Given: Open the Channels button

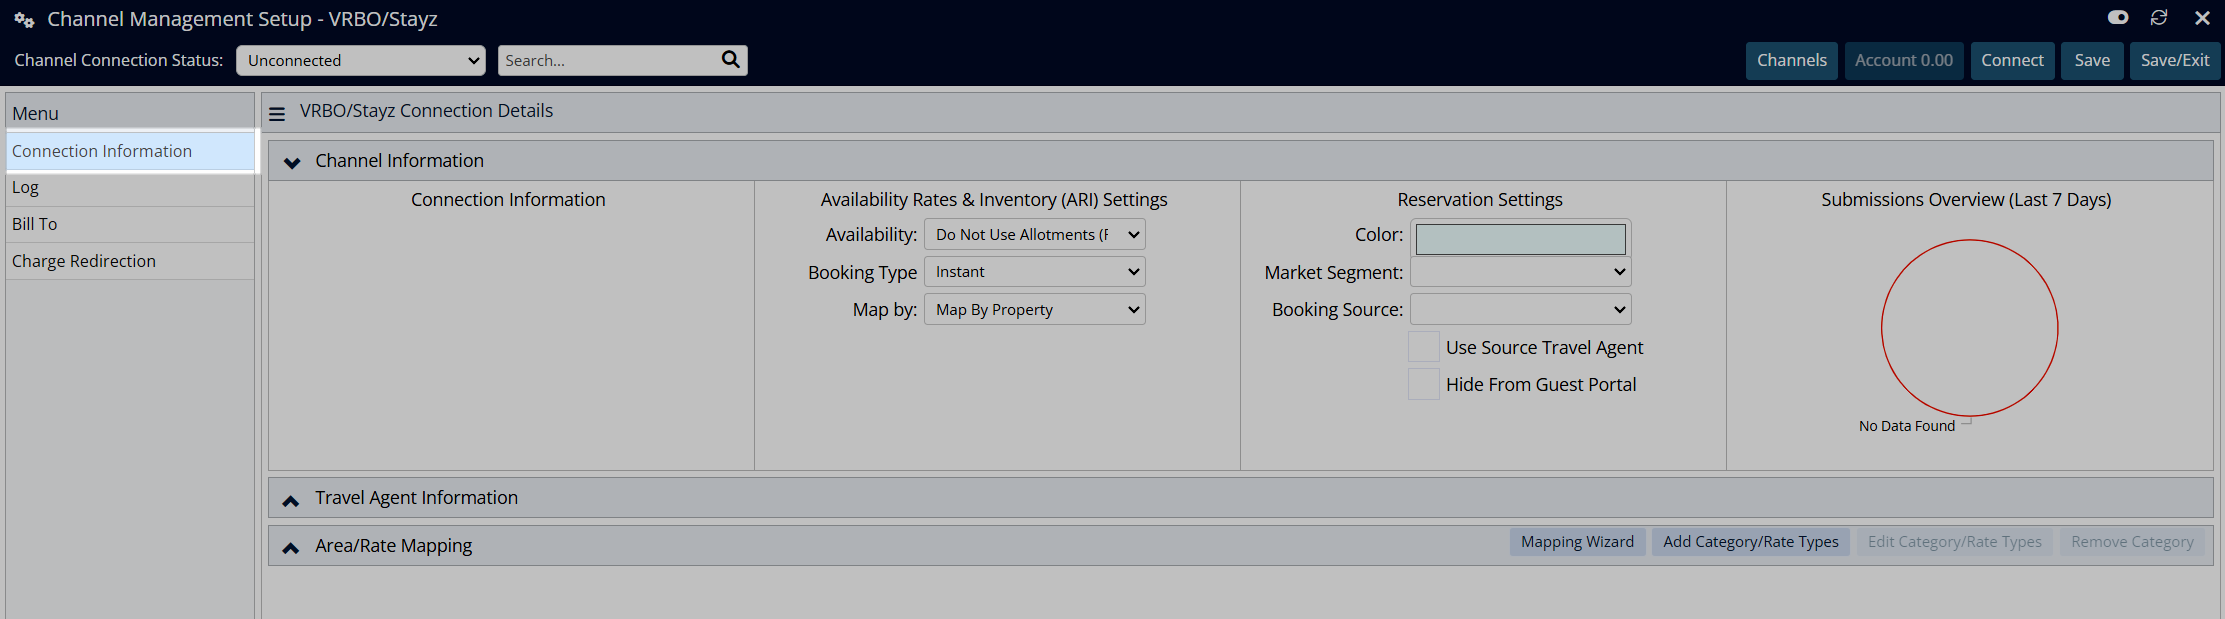Looking at the screenshot, I should point(1792,60).
